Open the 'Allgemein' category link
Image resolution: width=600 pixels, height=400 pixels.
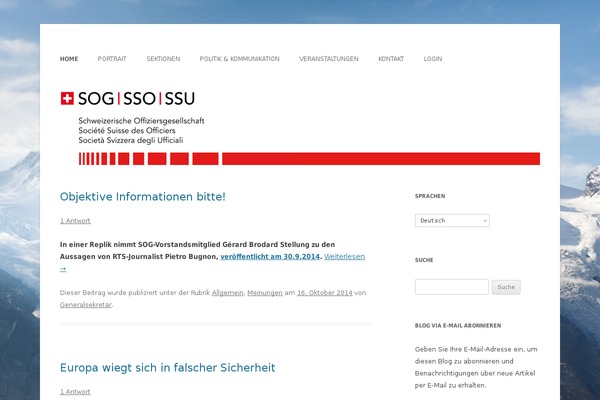[x=227, y=292]
